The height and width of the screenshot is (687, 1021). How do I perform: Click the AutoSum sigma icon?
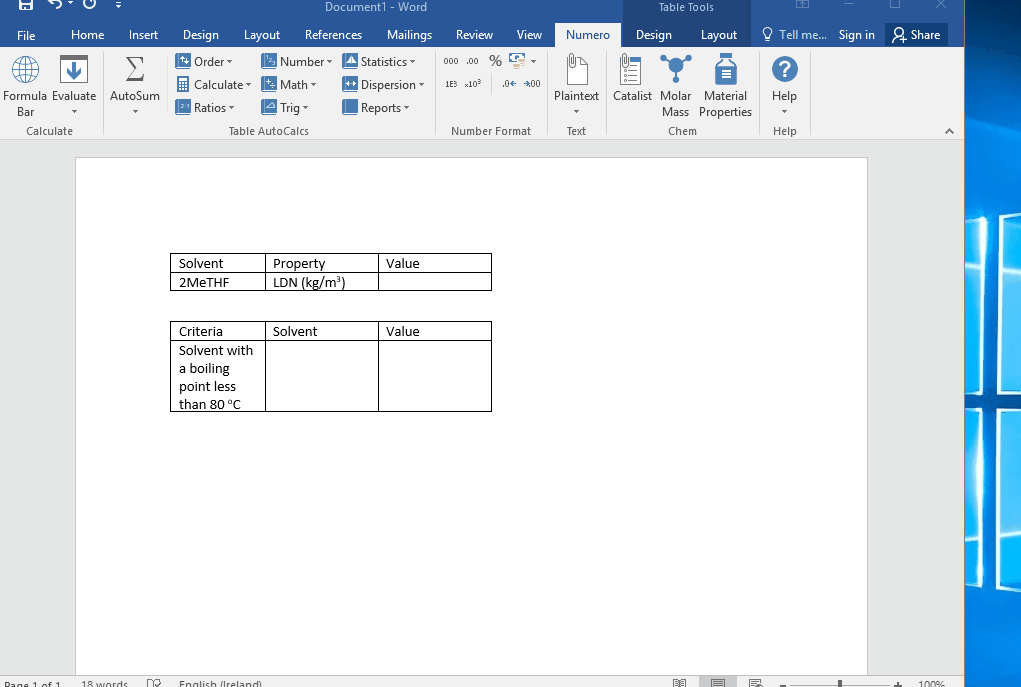pos(135,72)
